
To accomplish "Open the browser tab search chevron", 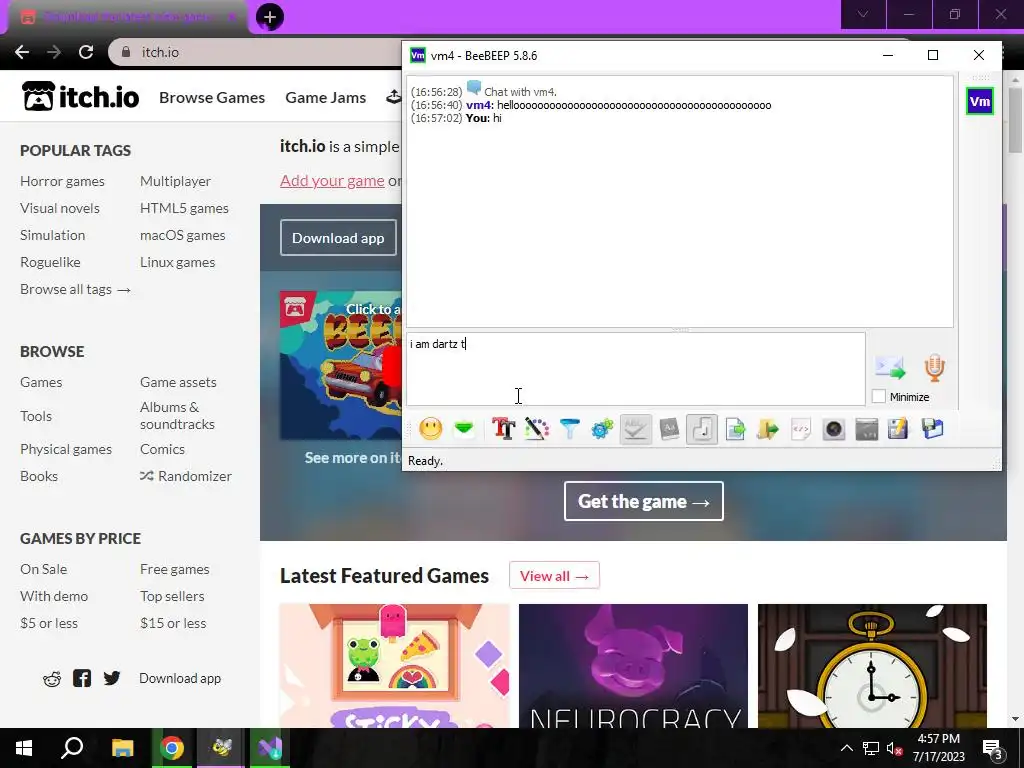I will pyautogui.click(x=863, y=14).
